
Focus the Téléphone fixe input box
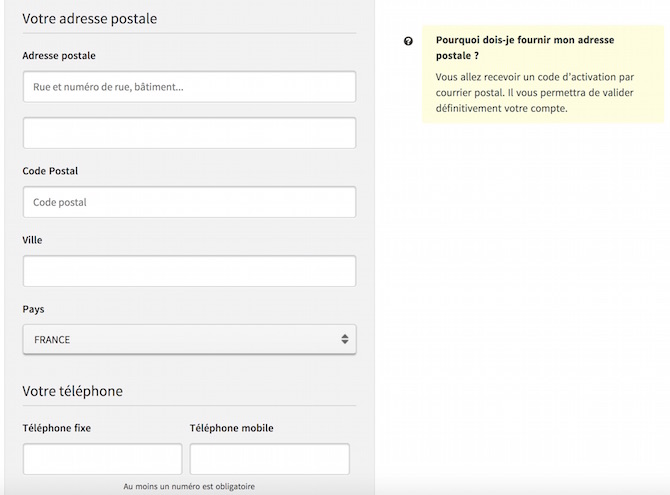[103, 459]
